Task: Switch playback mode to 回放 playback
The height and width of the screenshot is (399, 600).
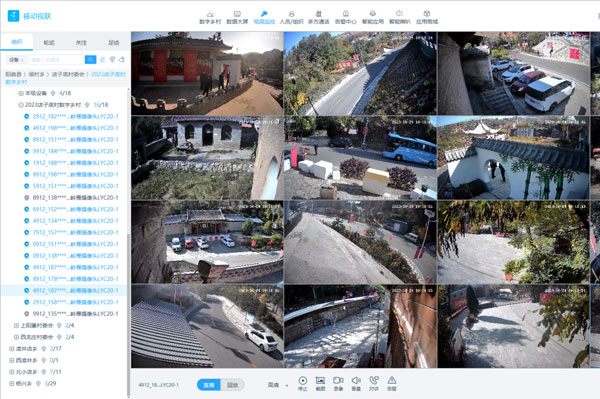Action: coord(232,385)
